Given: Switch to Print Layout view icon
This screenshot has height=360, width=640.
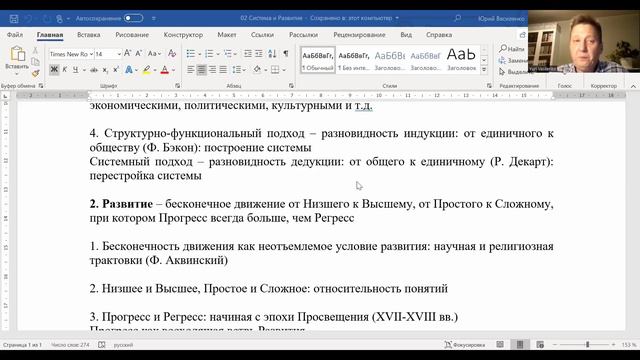Looking at the screenshot, I should pos(520,344).
